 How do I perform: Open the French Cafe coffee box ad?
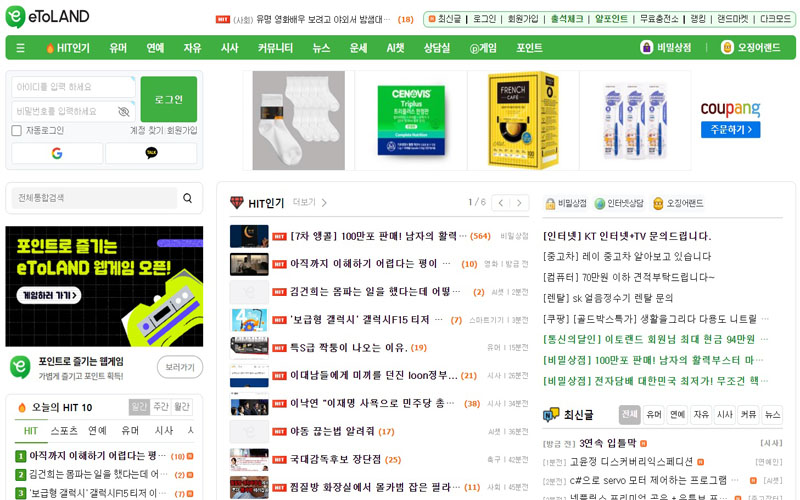tap(523, 120)
